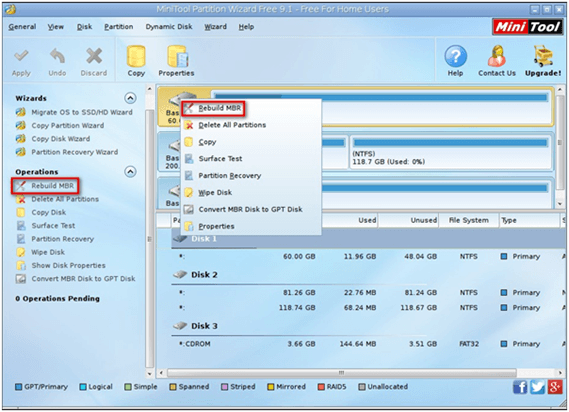Open the Twitter social icon
Screen dimensions: 569x412
click(x=537, y=387)
